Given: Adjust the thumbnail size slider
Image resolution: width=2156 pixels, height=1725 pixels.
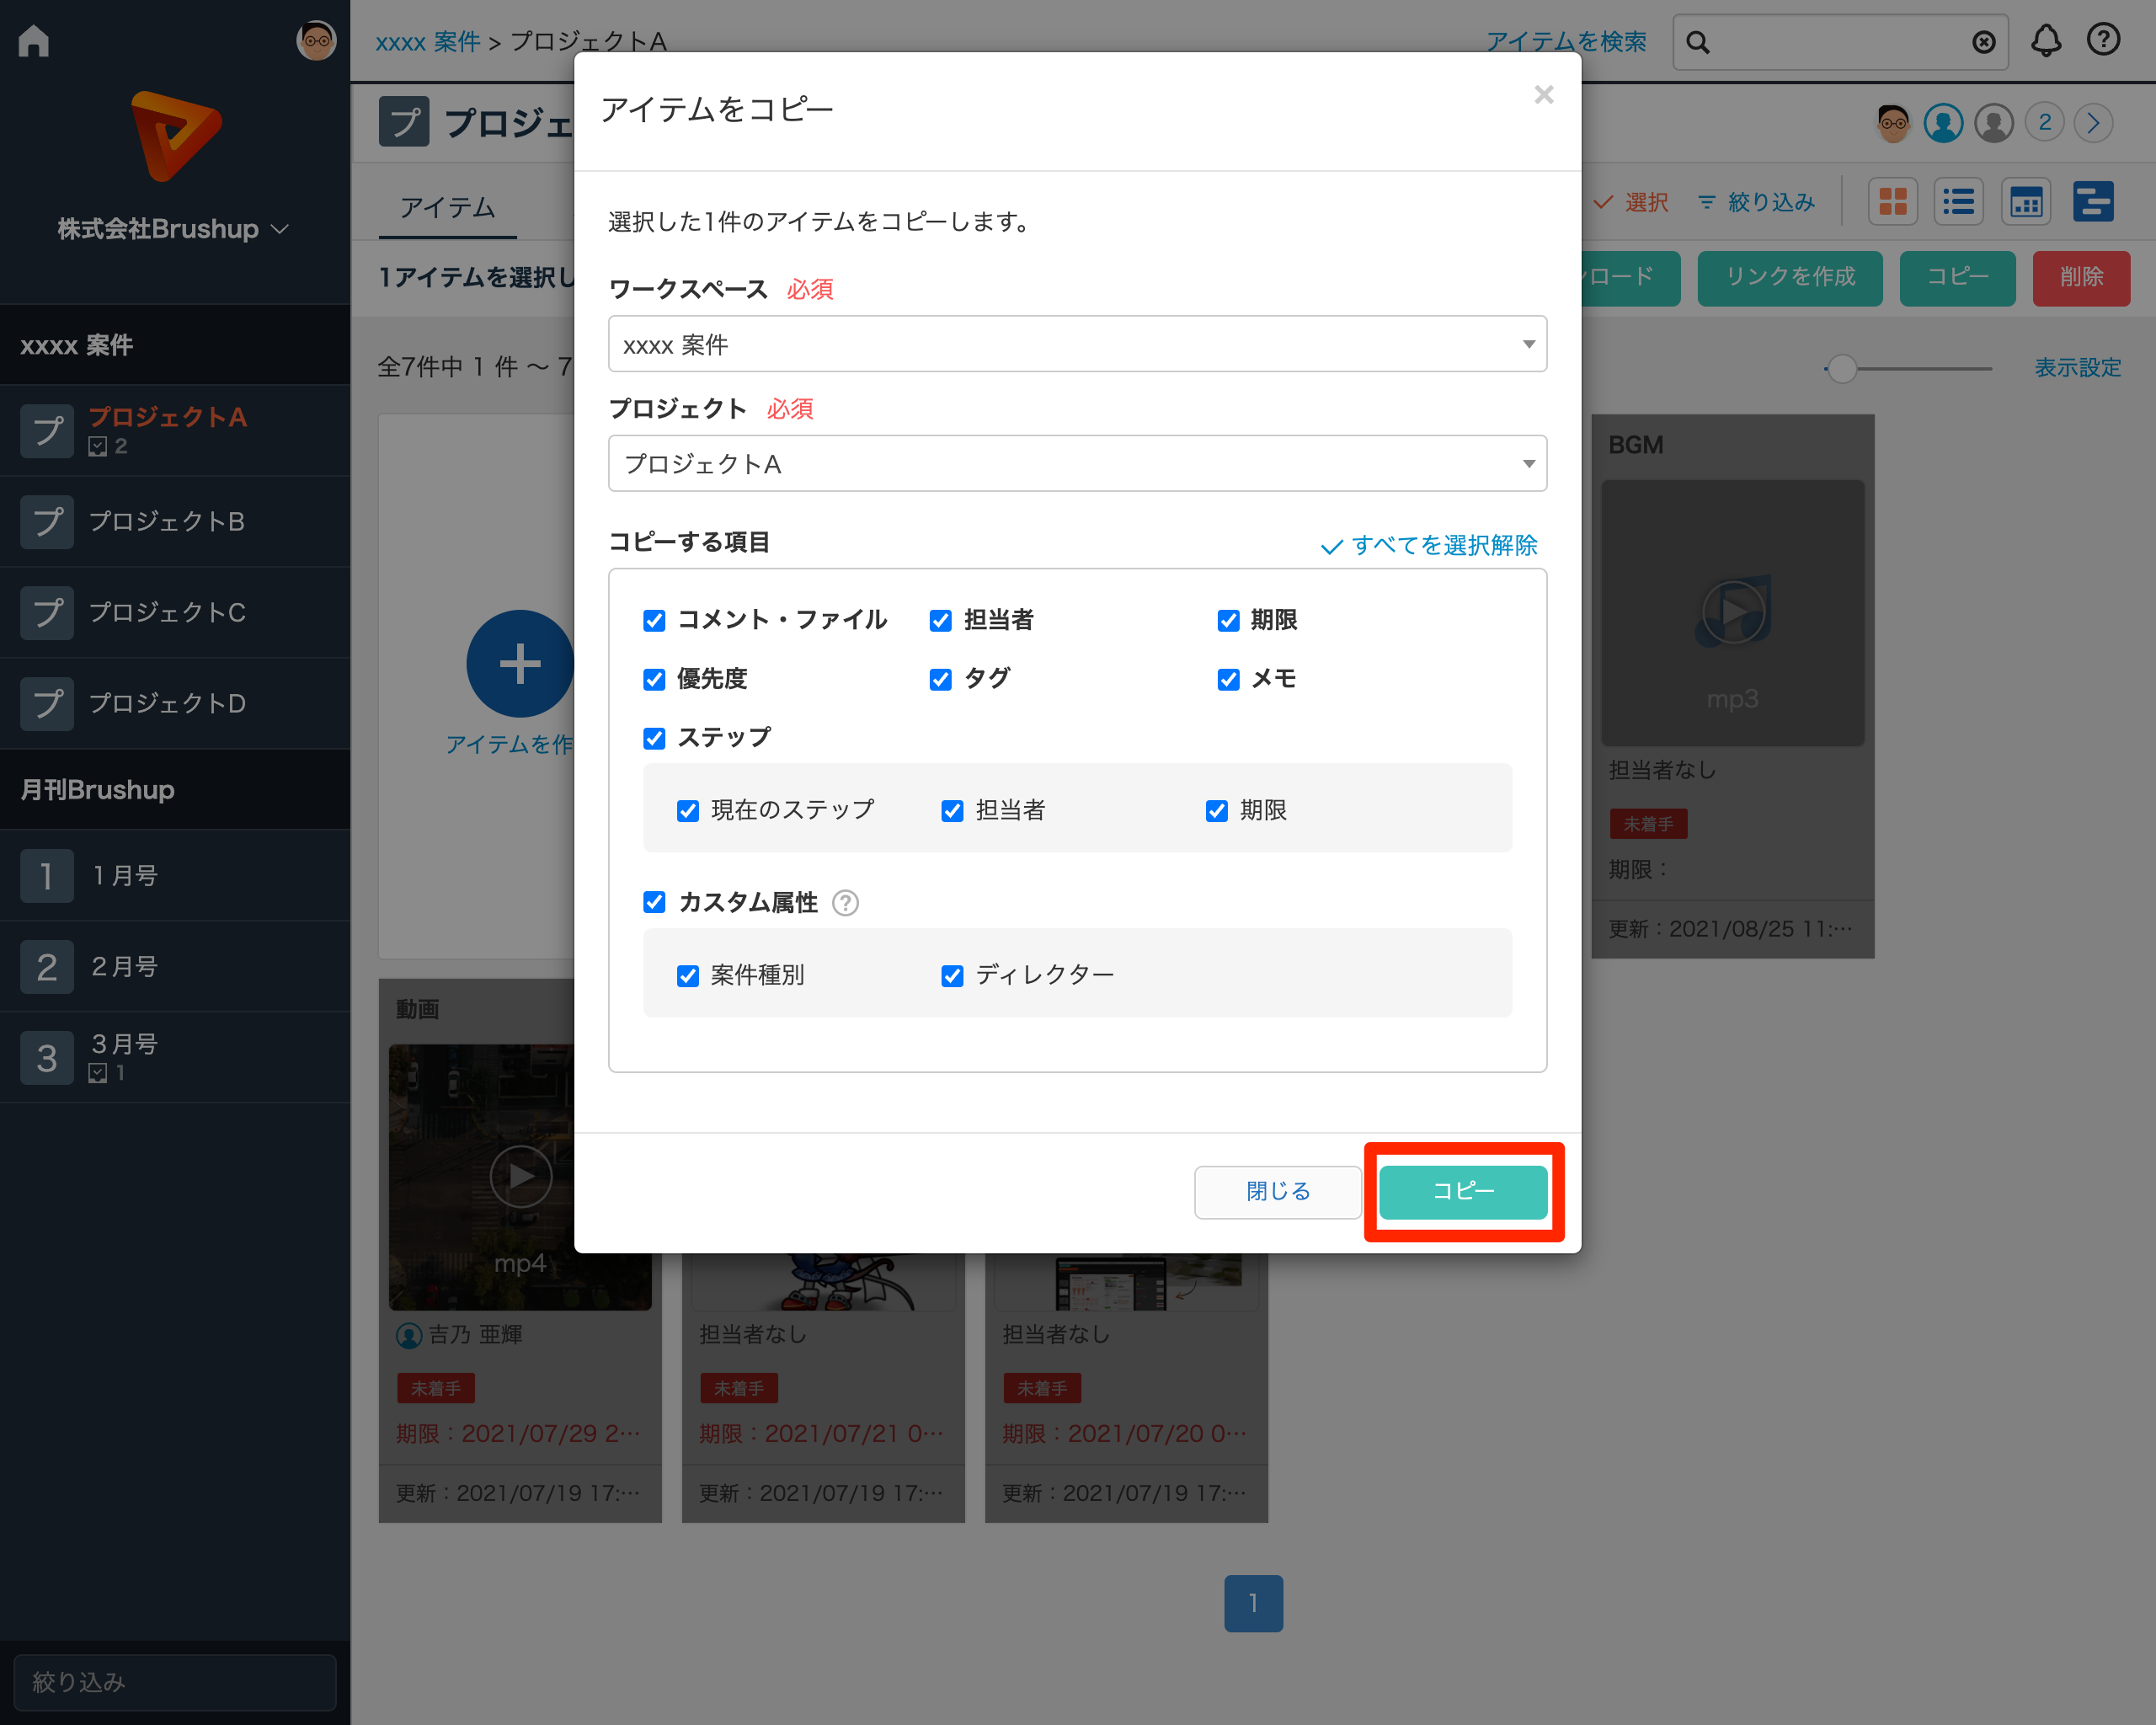Looking at the screenshot, I should [1842, 369].
